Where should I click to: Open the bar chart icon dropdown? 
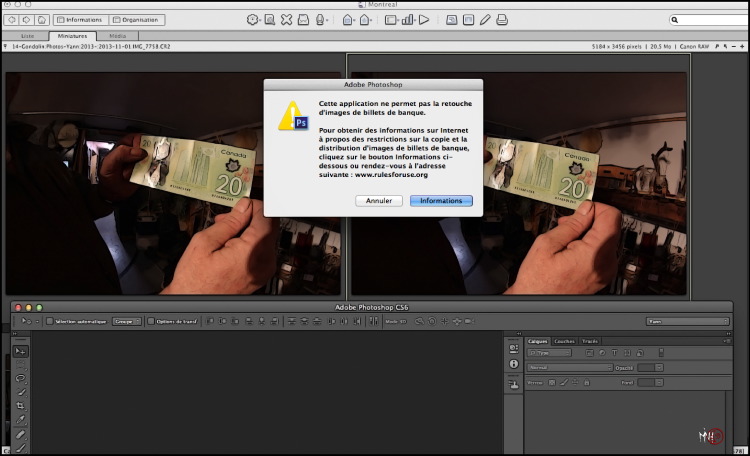(408, 20)
